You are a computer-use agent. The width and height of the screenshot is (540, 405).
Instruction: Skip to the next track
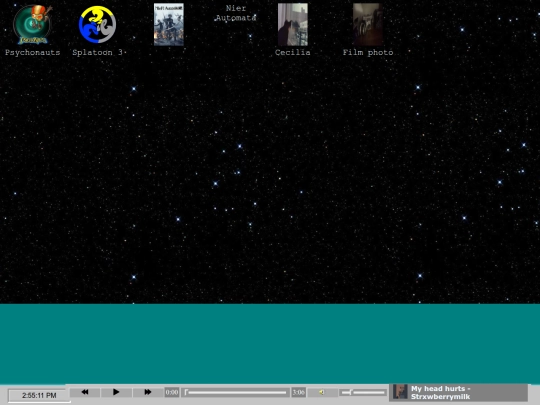tap(147, 392)
